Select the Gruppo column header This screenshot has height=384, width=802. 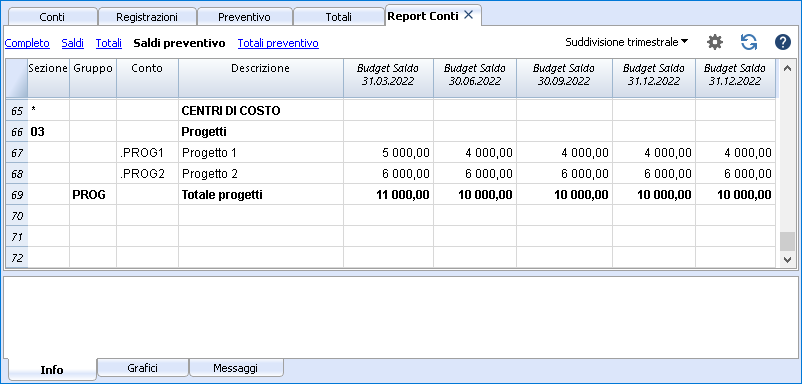click(93, 78)
